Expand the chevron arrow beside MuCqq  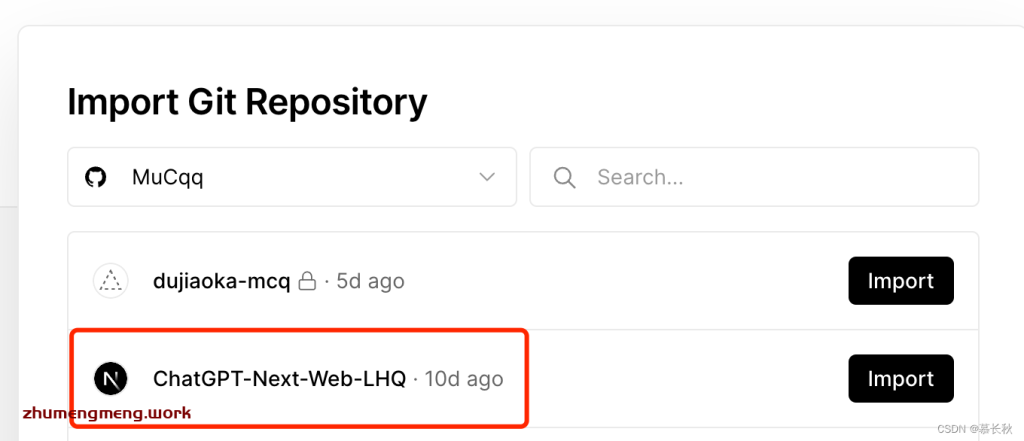click(x=487, y=177)
